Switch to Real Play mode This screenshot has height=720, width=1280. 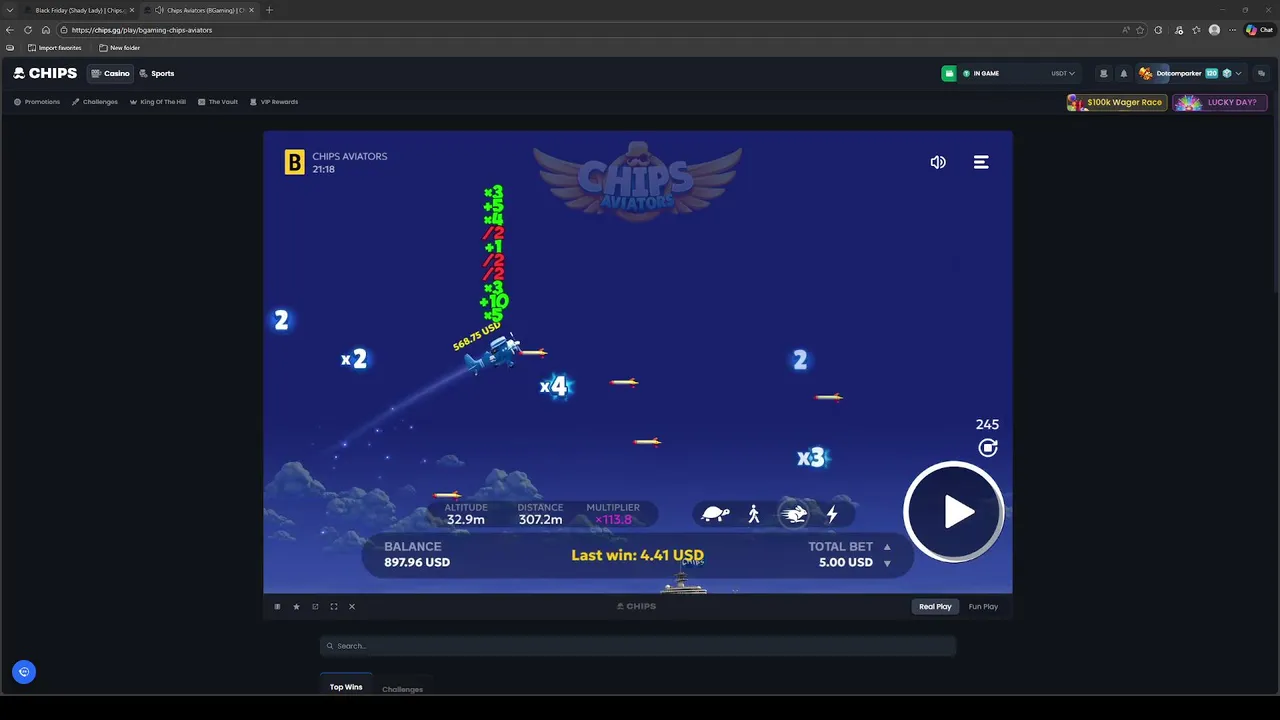point(935,606)
